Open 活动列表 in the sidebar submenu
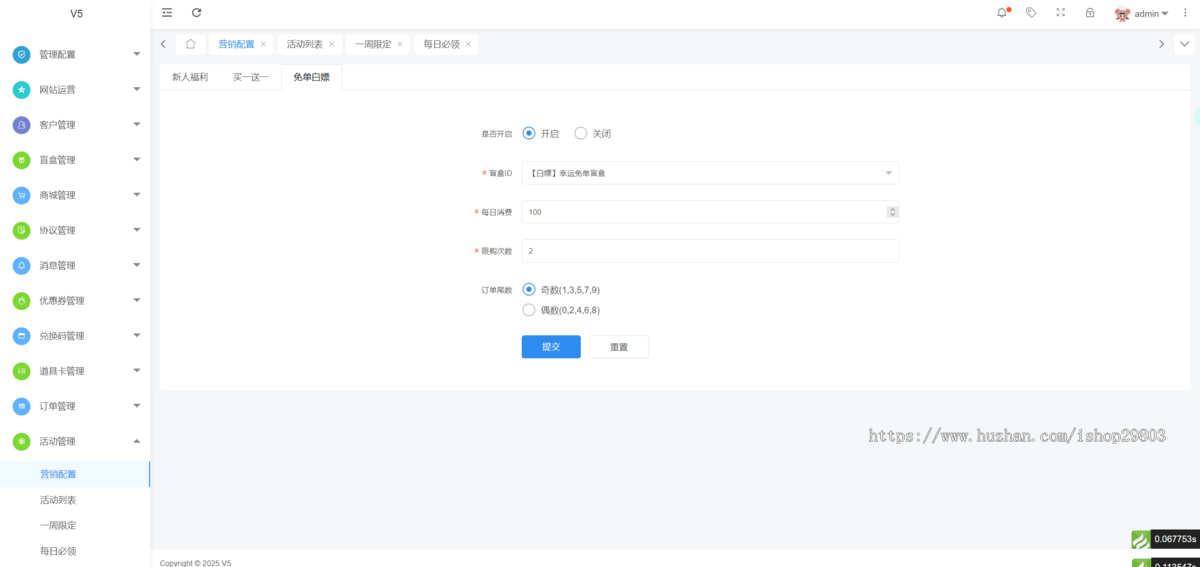Image resolution: width=1200 pixels, height=567 pixels. pos(58,500)
